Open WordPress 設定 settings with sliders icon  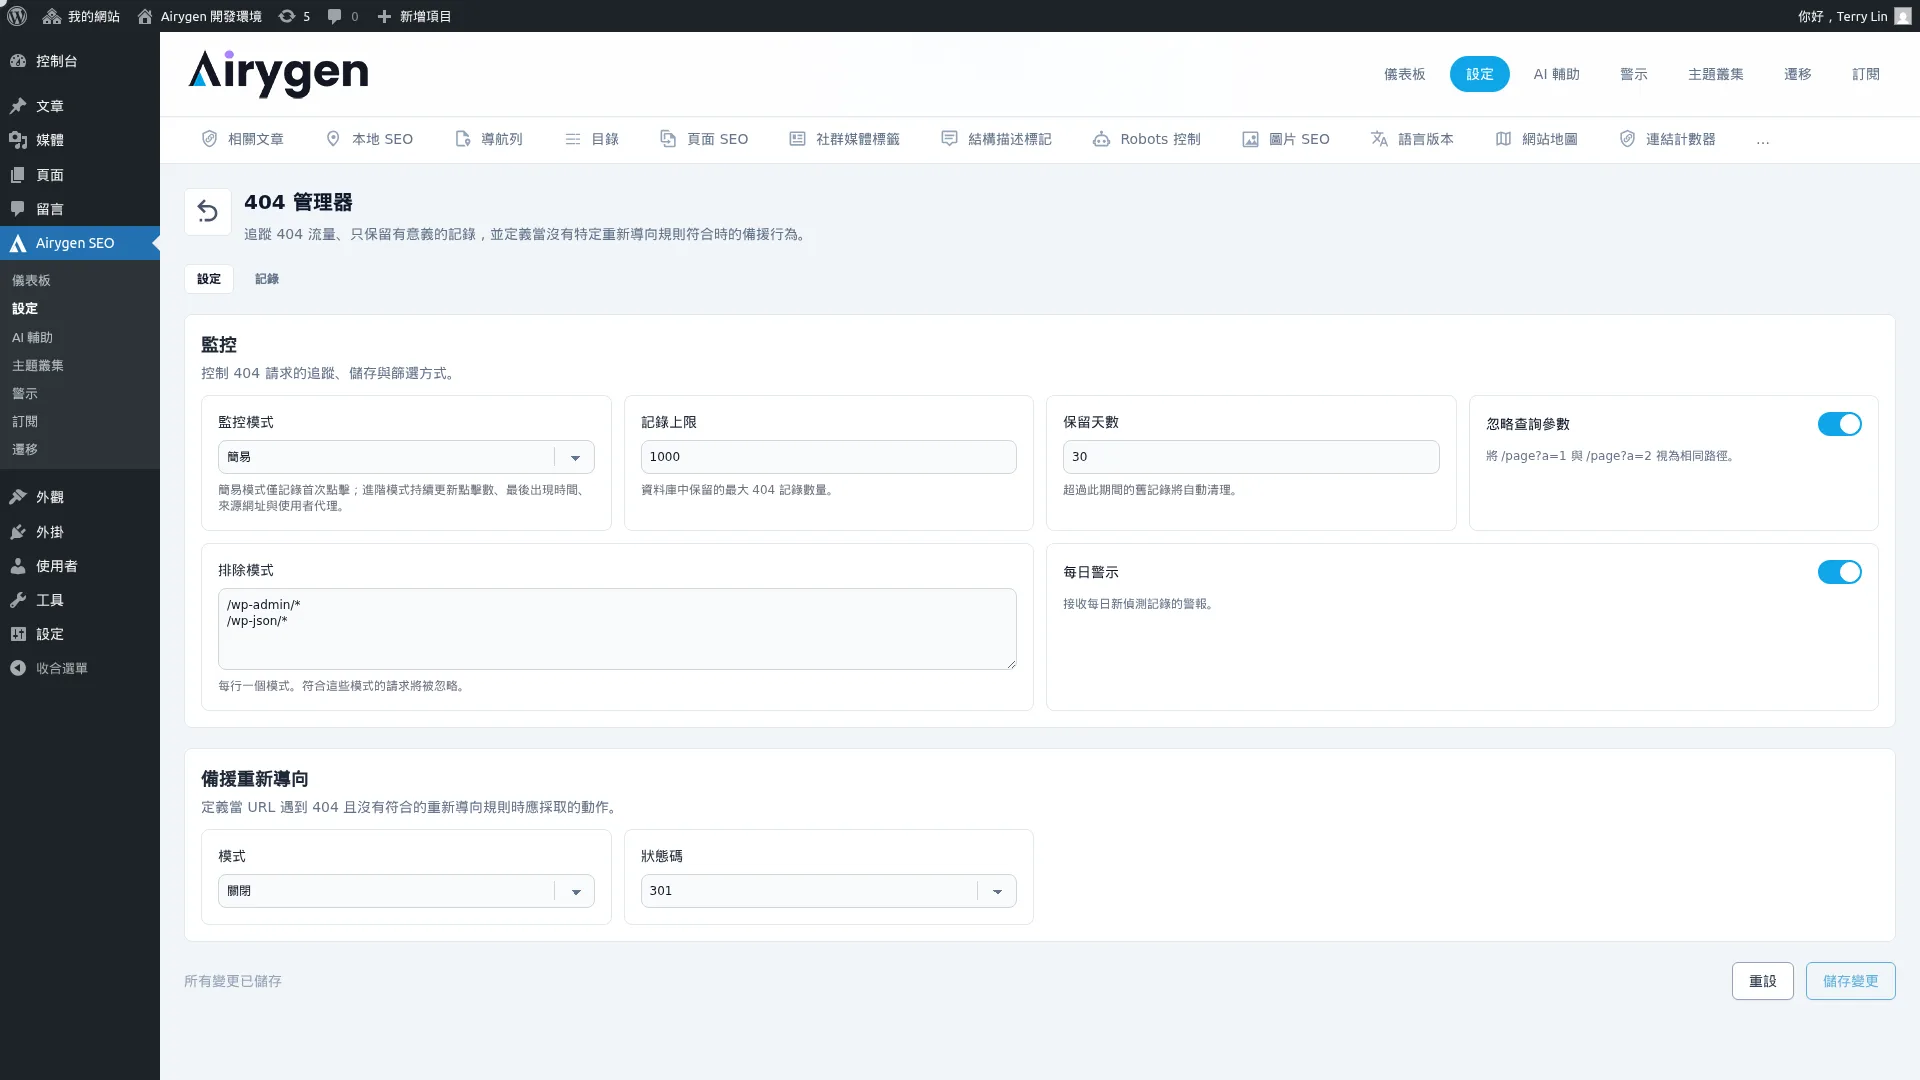(80, 634)
